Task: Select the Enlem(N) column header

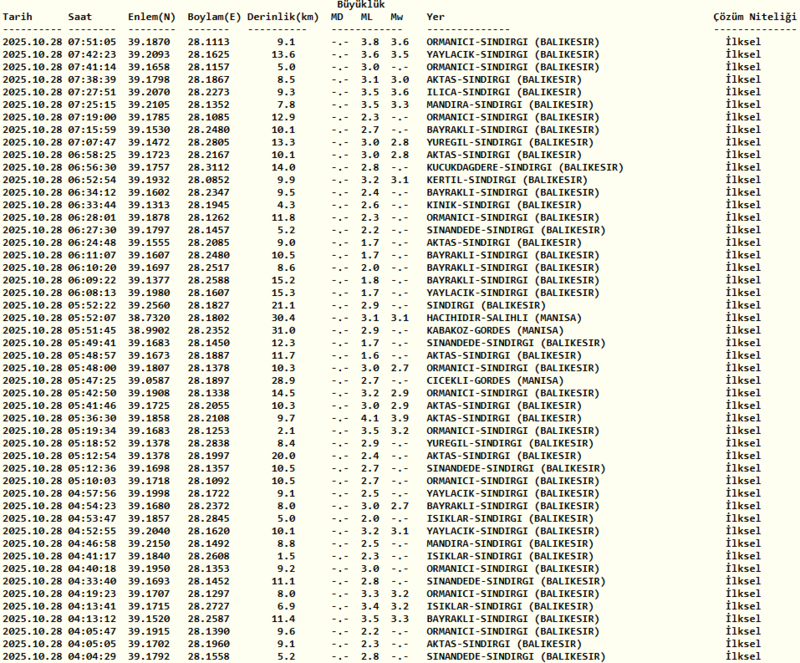Action: click(x=151, y=18)
